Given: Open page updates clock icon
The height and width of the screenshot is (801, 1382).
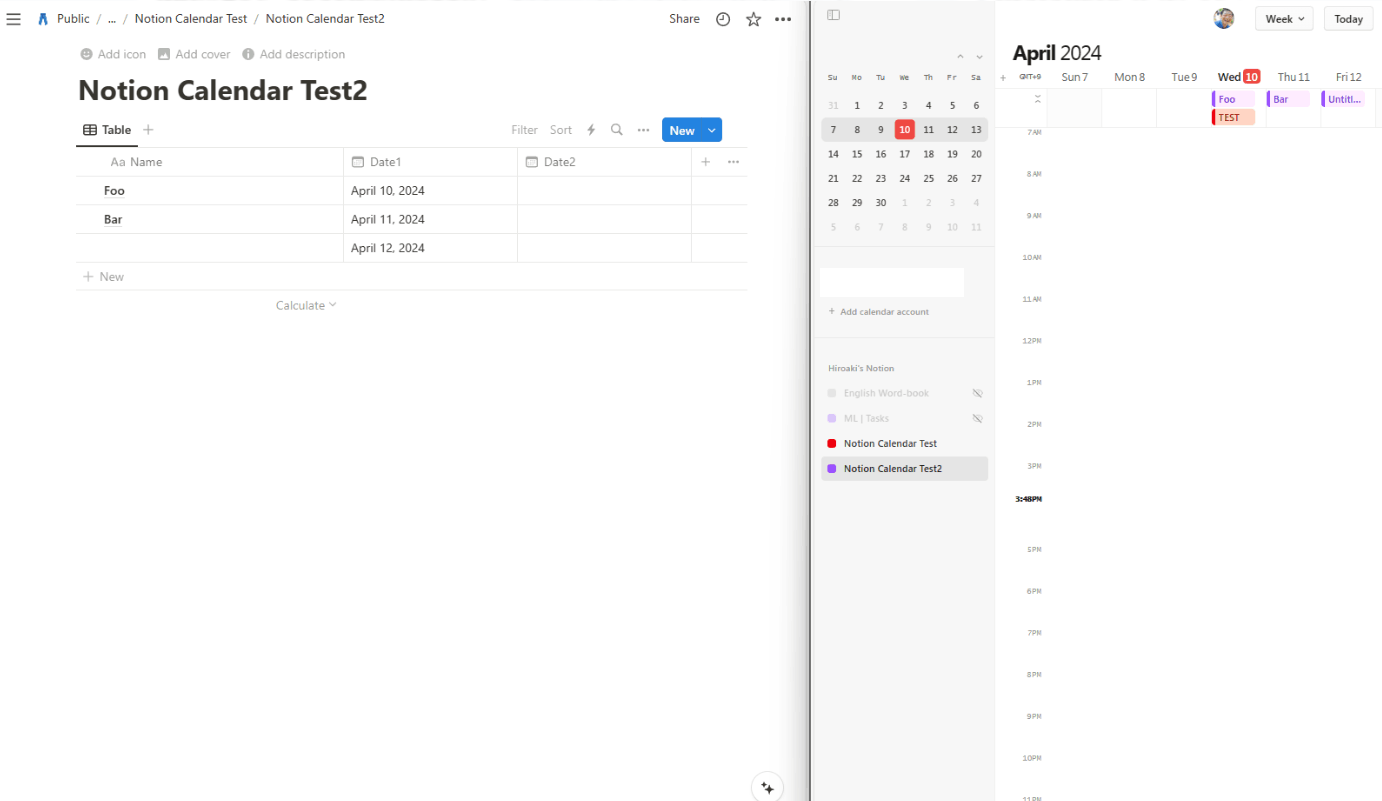Looking at the screenshot, I should (x=723, y=19).
